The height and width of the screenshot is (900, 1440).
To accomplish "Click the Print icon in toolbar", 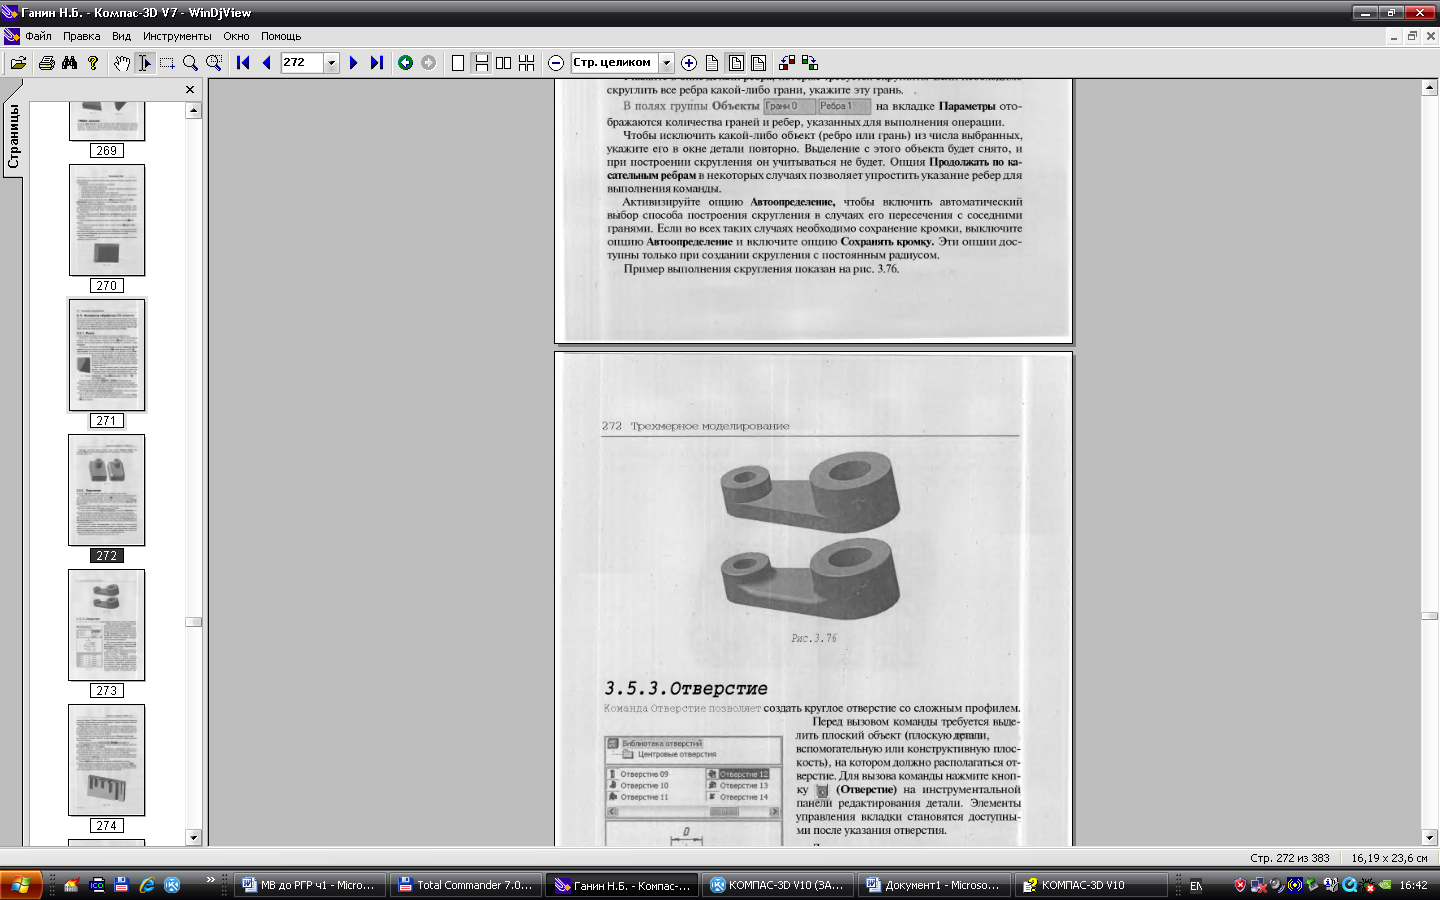I will [46, 63].
